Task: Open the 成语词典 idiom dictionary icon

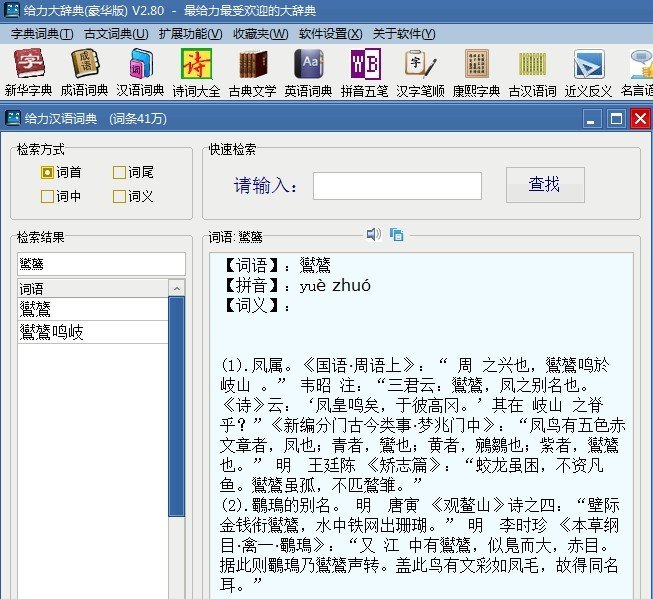Action: pyautogui.click(x=85, y=72)
